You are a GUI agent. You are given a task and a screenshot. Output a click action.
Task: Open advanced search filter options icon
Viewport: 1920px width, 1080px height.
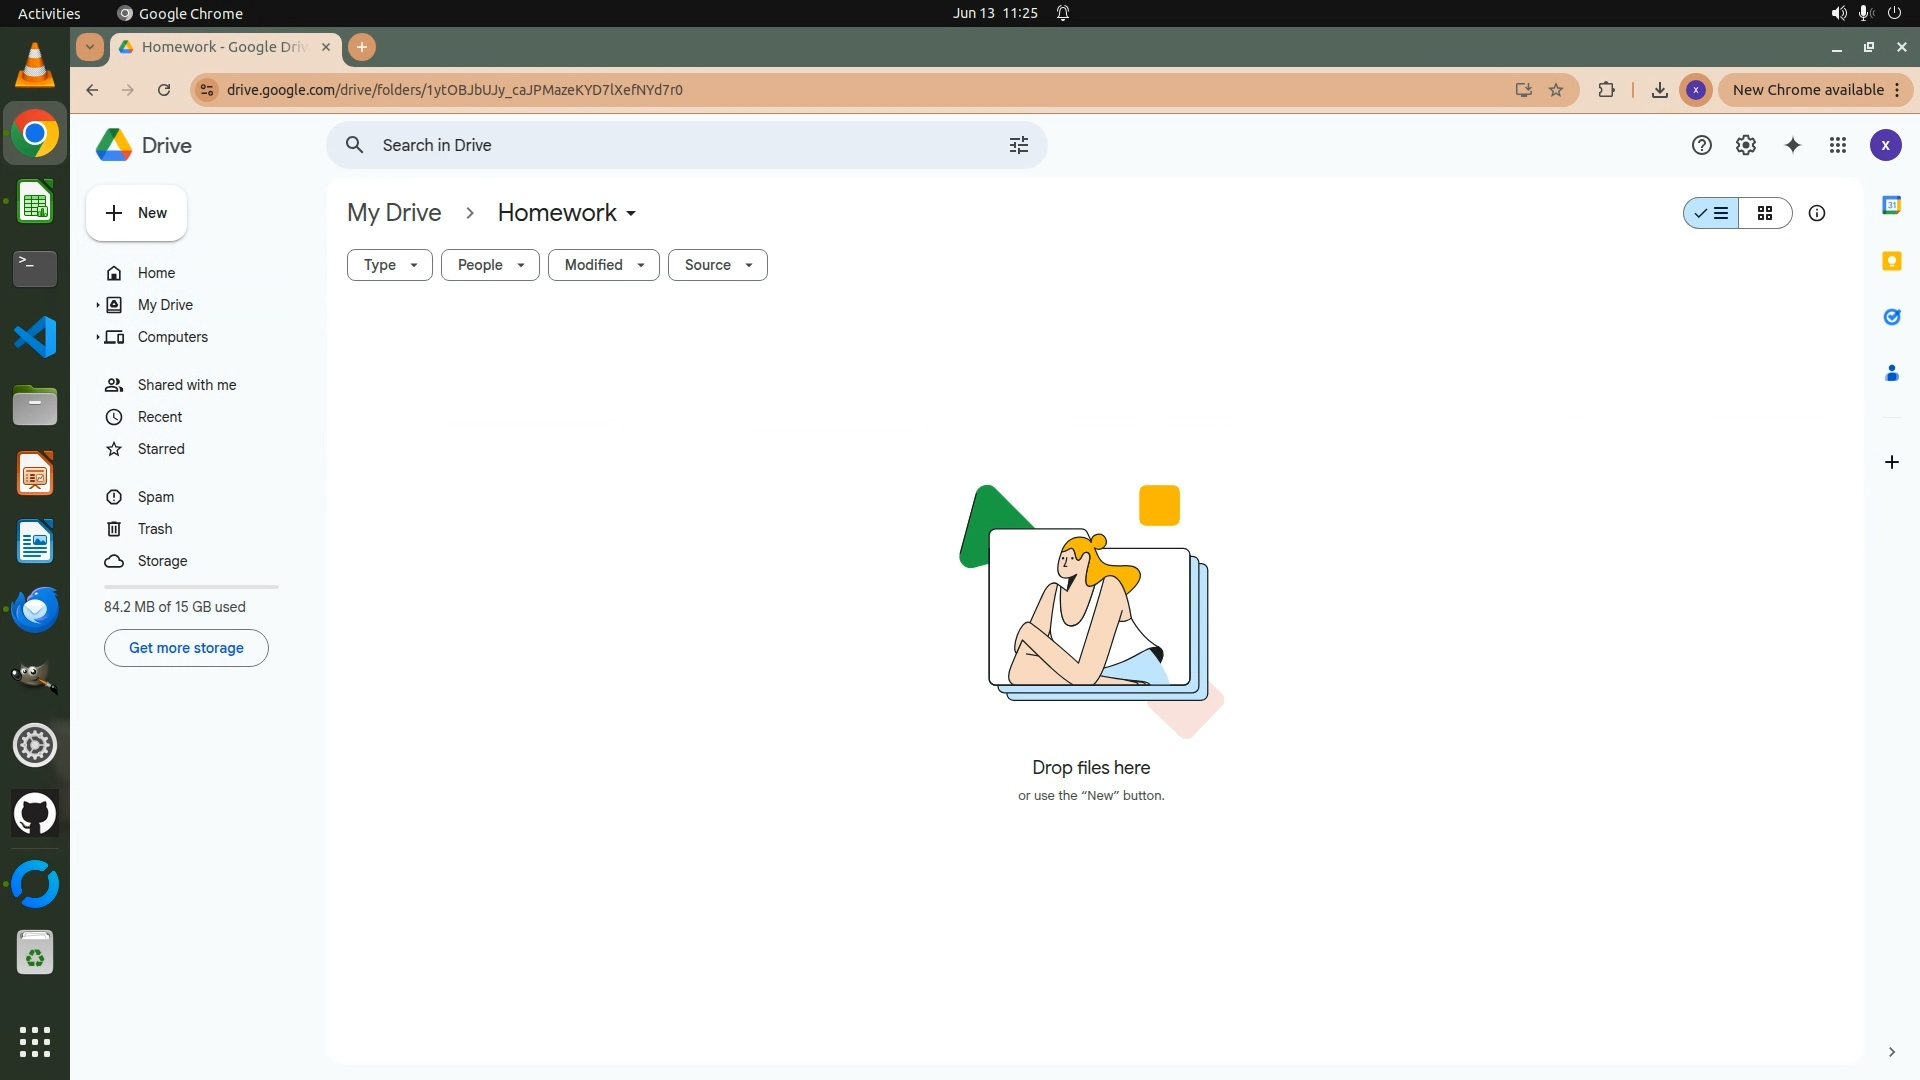coord(1018,145)
